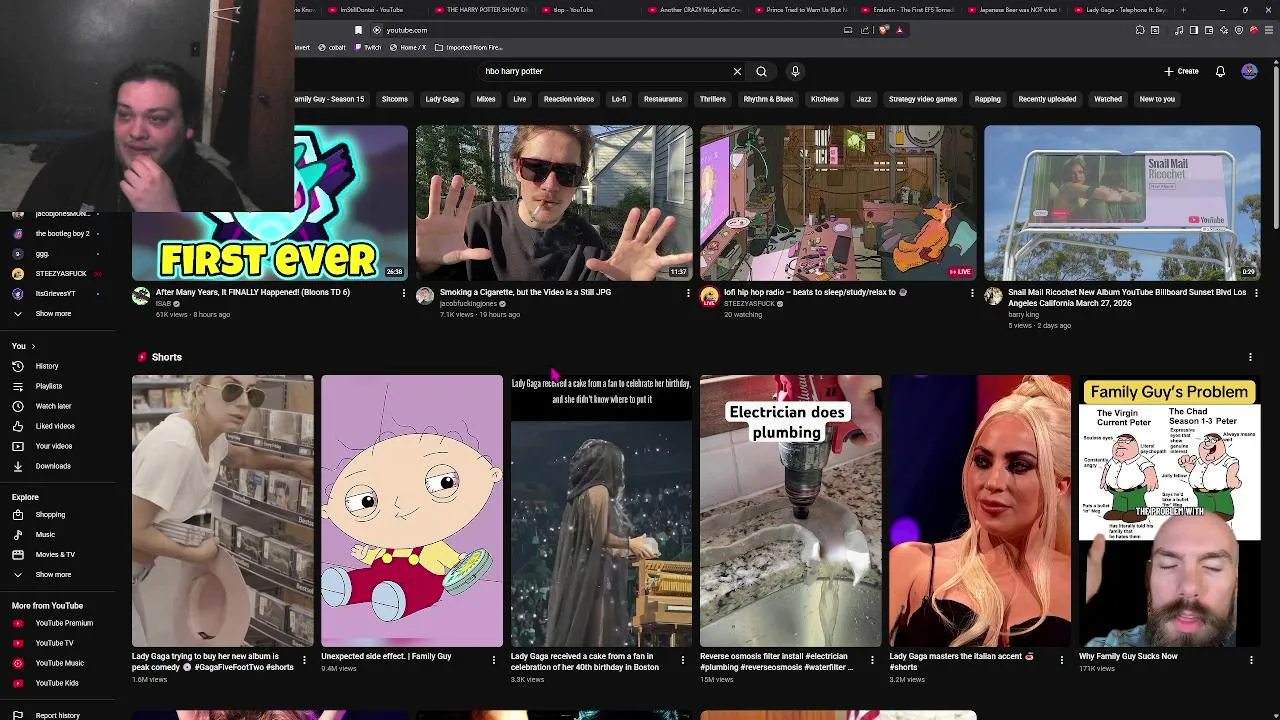The width and height of the screenshot is (1280, 720).
Task: Switch to THE HARRY POTTER SHOW browser tab
Action: tap(481, 10)
